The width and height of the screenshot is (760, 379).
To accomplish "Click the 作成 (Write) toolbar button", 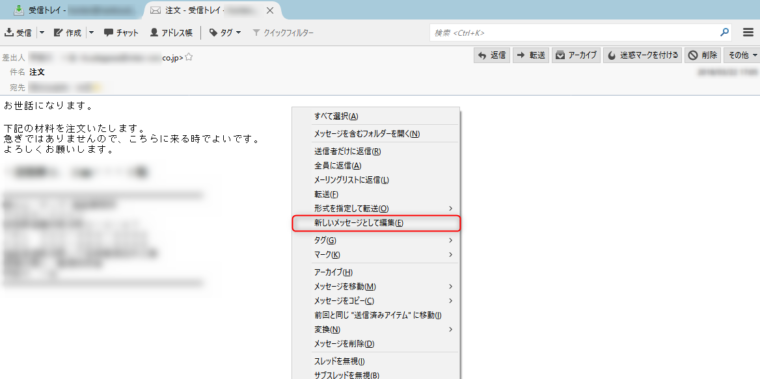I will (68, 33).
